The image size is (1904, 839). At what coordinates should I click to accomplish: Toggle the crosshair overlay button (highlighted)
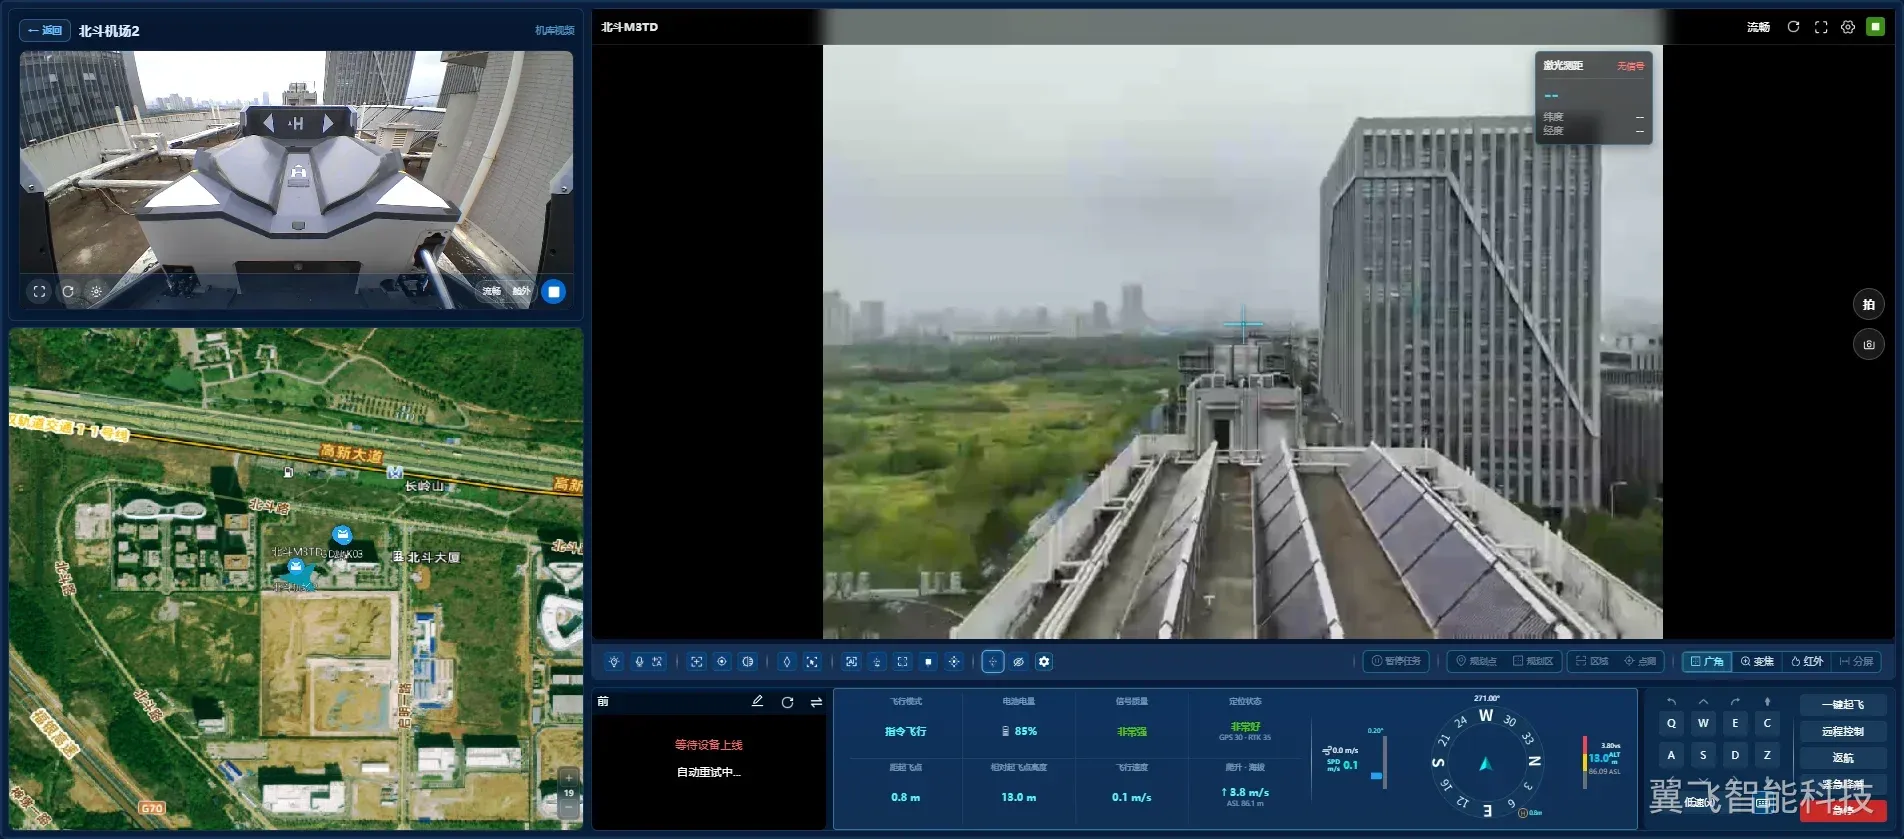[993, 662]
